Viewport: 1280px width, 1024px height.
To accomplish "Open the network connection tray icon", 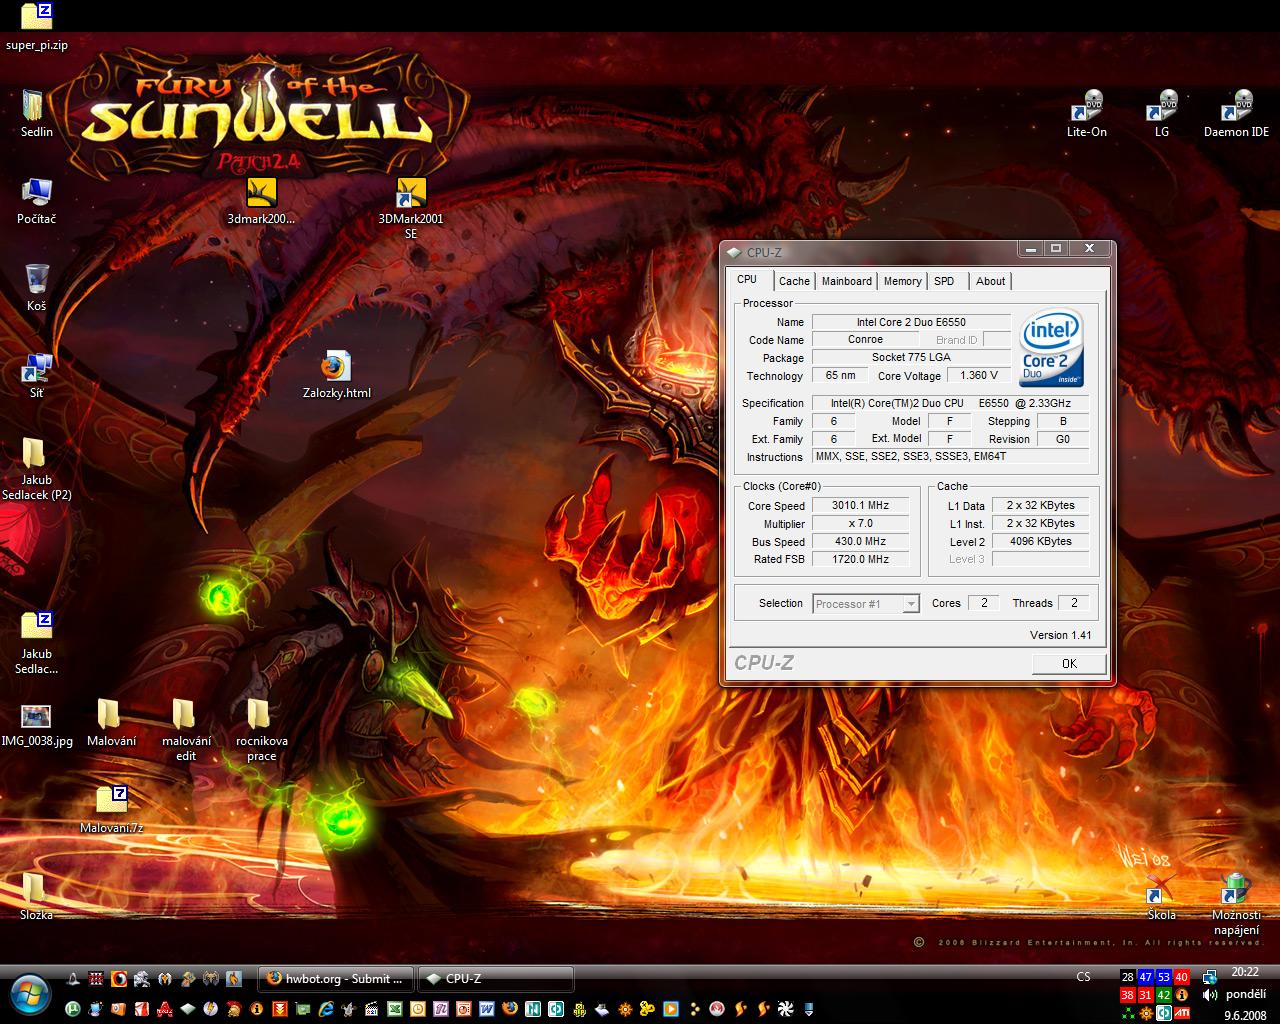I will click(x=1209, y=977).
